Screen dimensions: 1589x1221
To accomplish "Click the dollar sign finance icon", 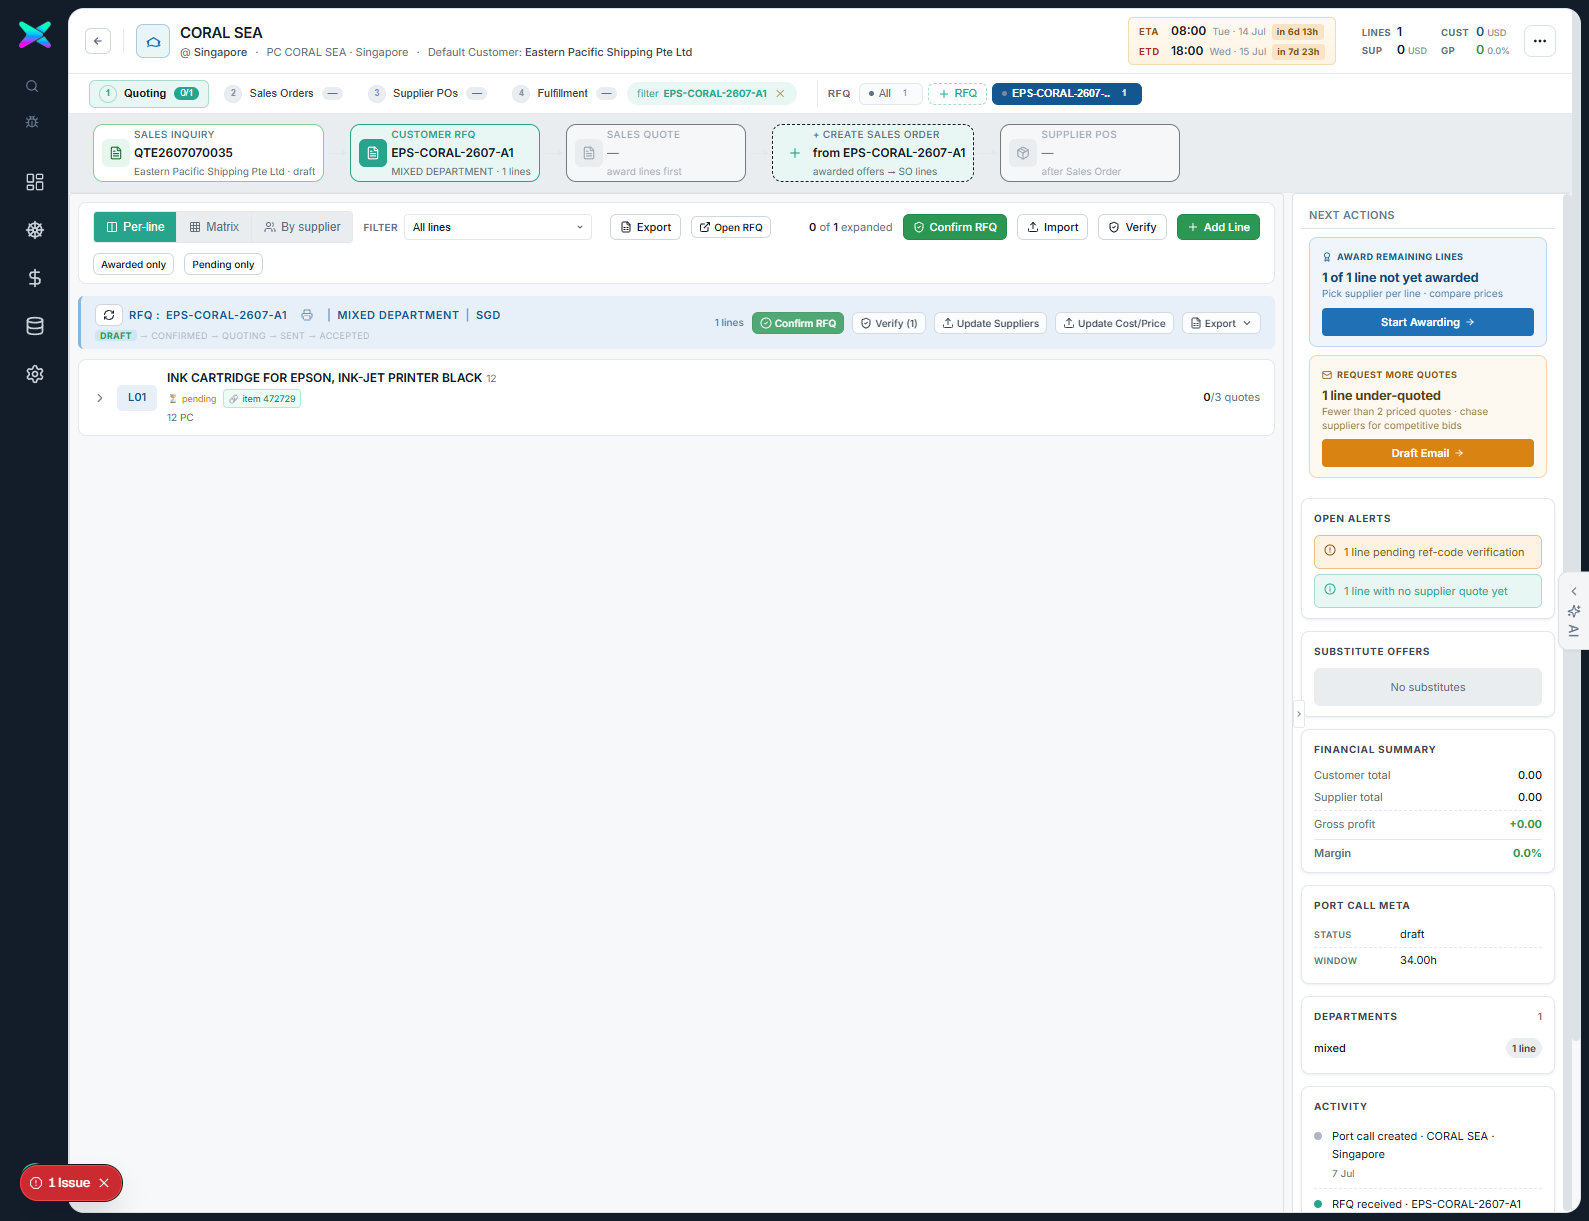I will [x=35, y=278].
